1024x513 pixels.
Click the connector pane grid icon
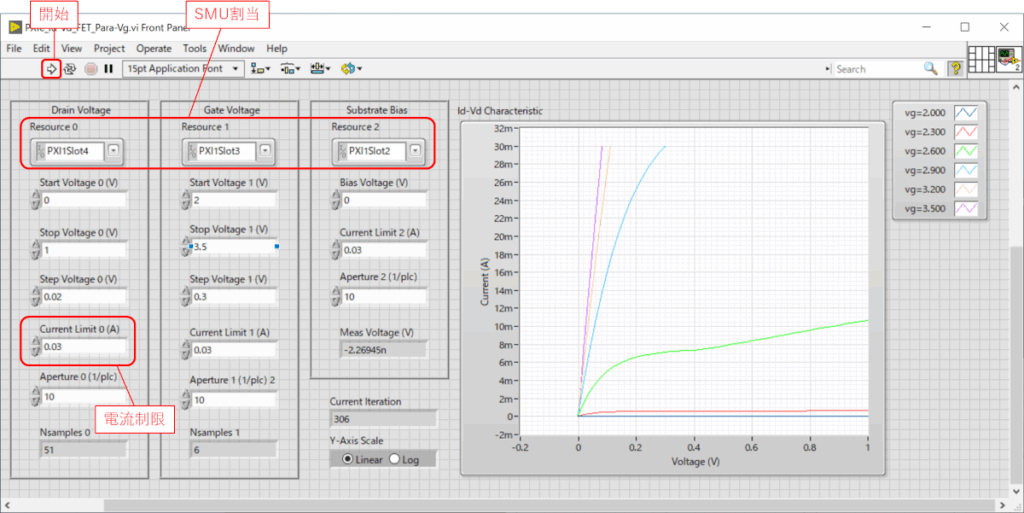tap(980, 59)
